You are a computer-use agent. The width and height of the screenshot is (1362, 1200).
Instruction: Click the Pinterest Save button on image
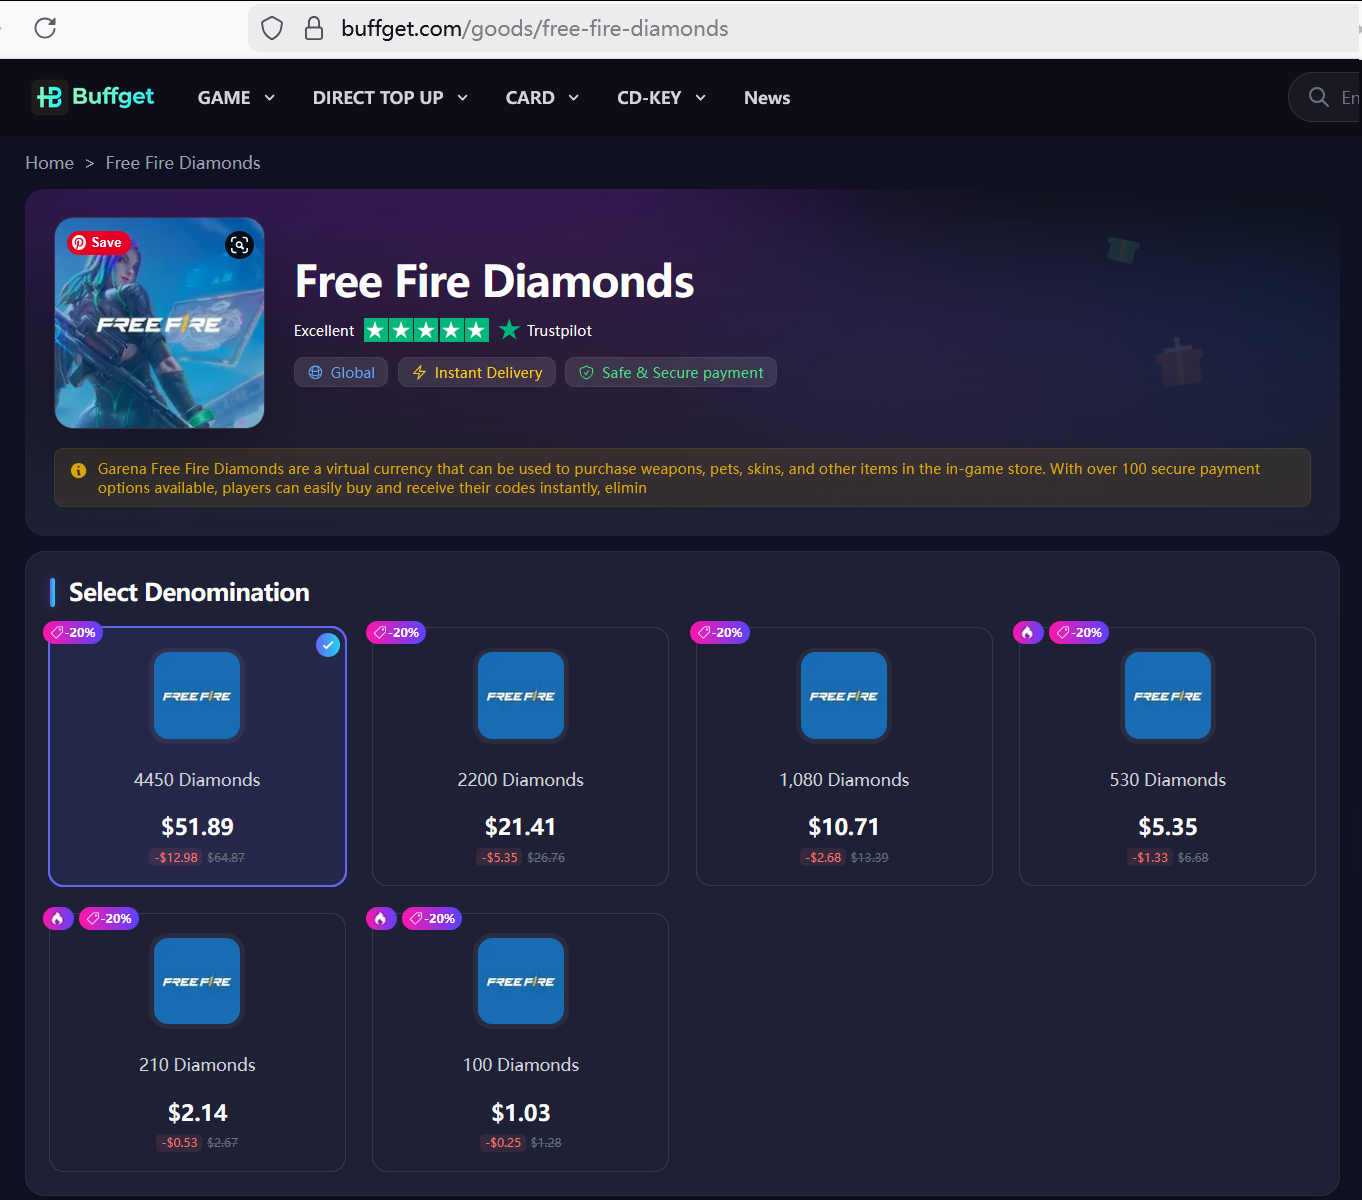coord(97,242)
